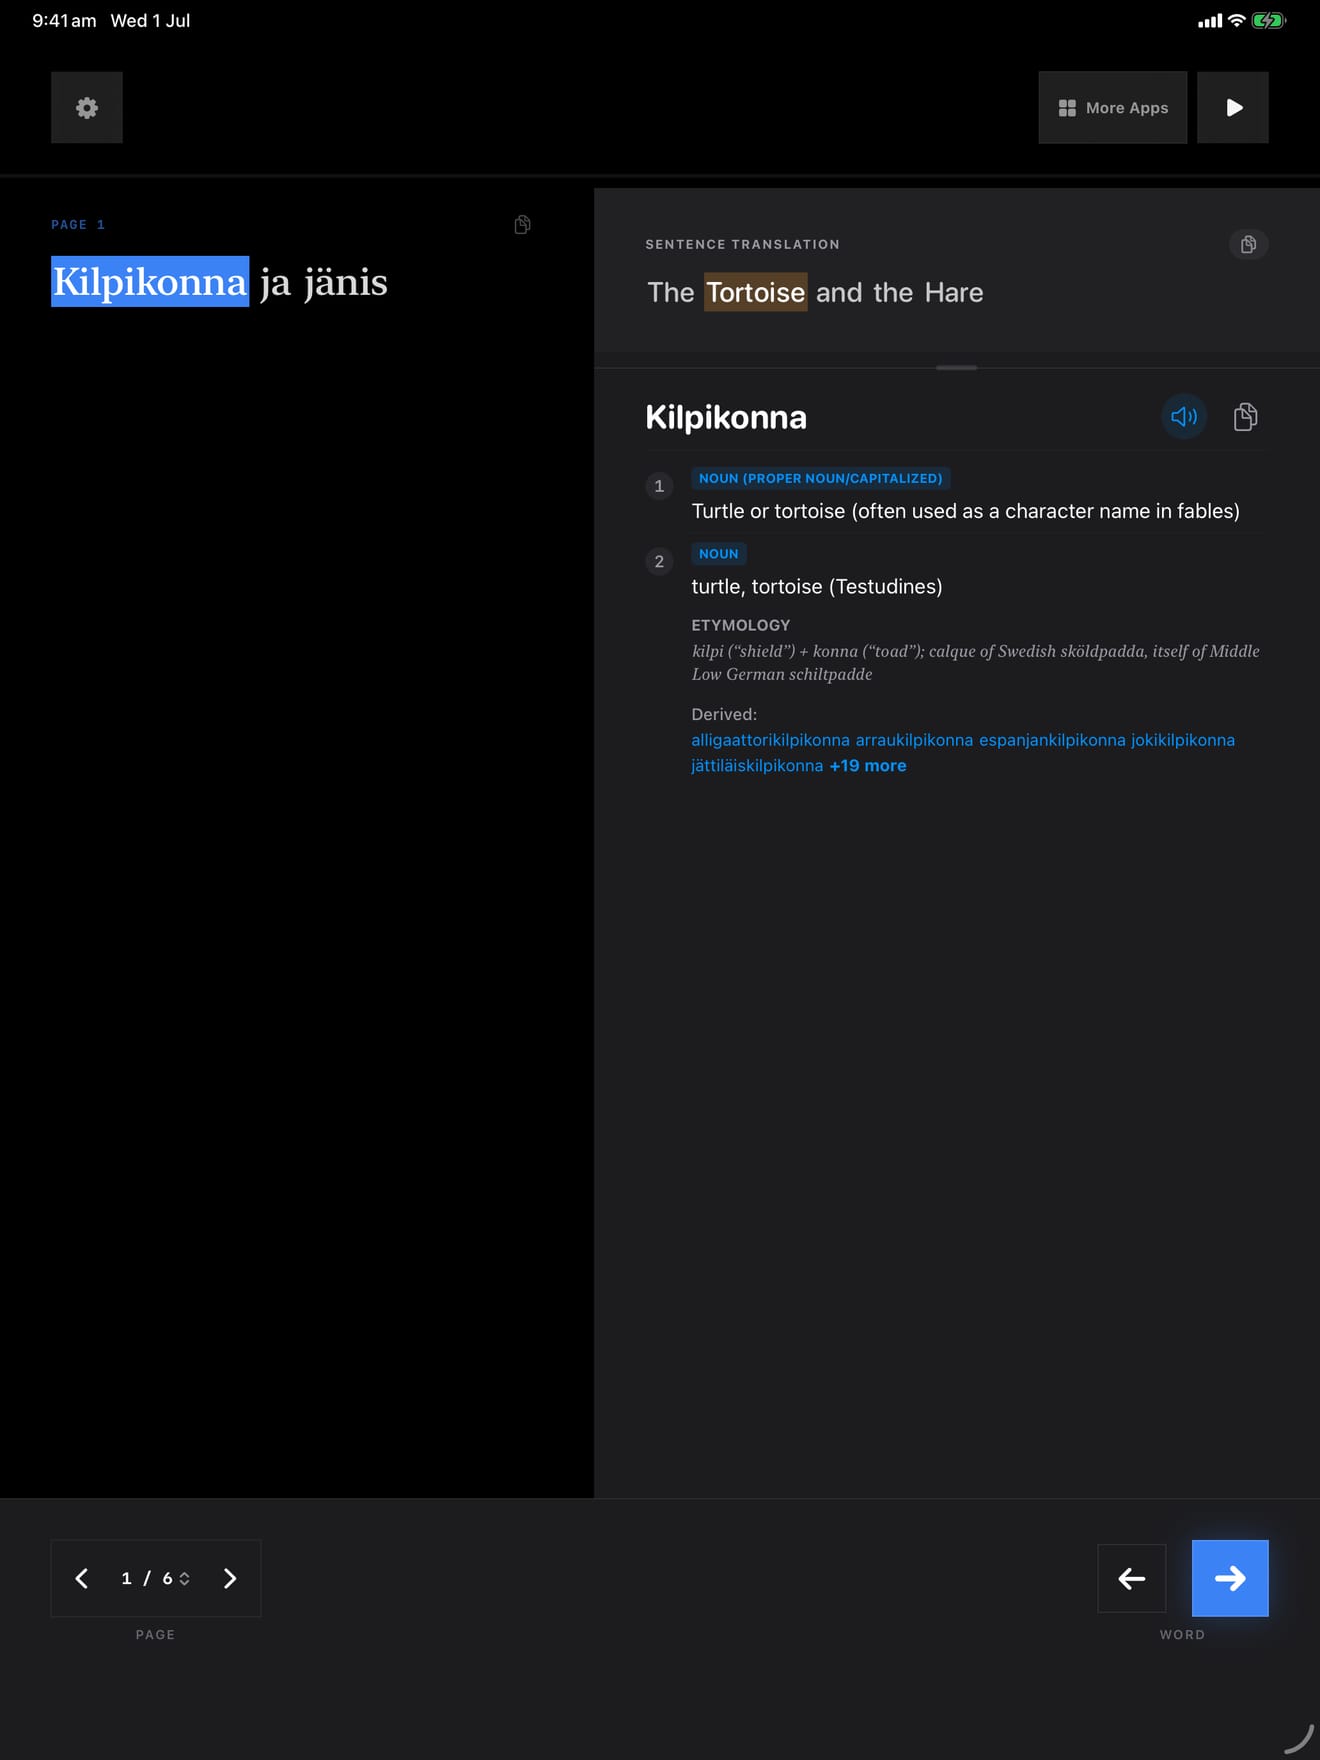Go to the next page using the chevron

click(230, 1578)
